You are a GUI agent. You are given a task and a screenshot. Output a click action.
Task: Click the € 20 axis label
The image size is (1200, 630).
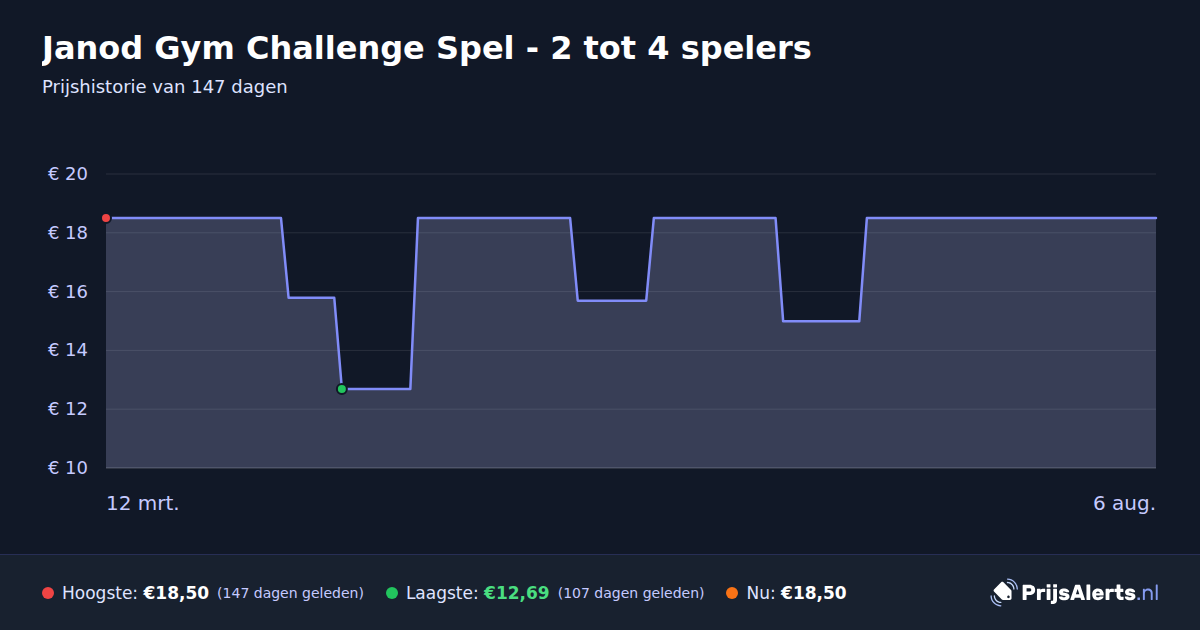(x=68, y=174)
